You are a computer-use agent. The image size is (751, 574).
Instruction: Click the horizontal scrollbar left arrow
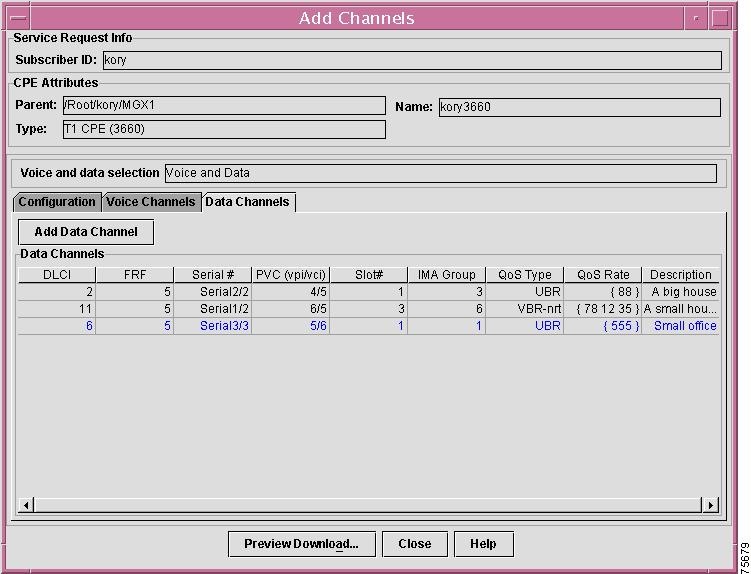pos(27,505)
